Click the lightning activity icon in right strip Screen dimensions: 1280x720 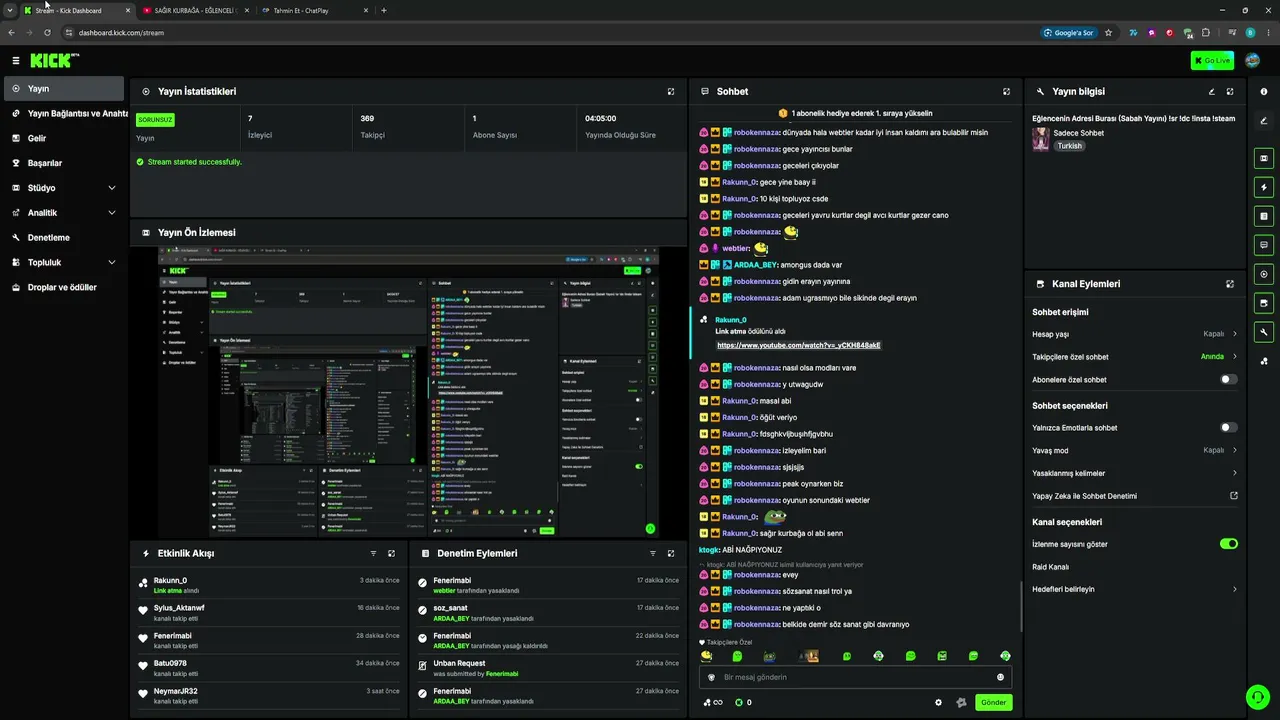pyautogui.click(x=1264, y=187)
